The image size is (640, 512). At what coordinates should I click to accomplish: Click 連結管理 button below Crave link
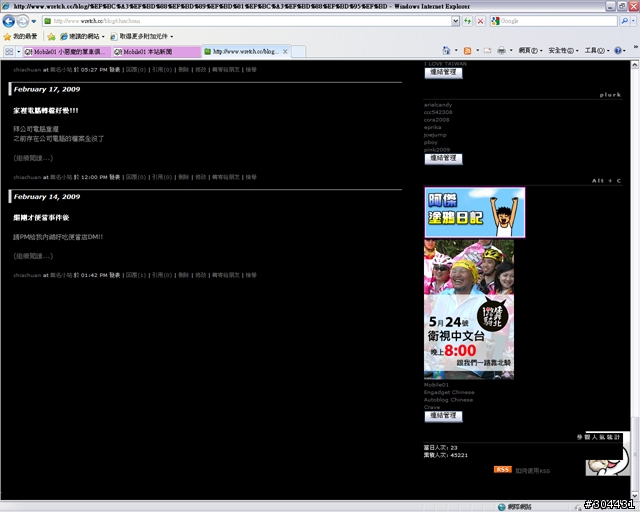tap(443, 416)
